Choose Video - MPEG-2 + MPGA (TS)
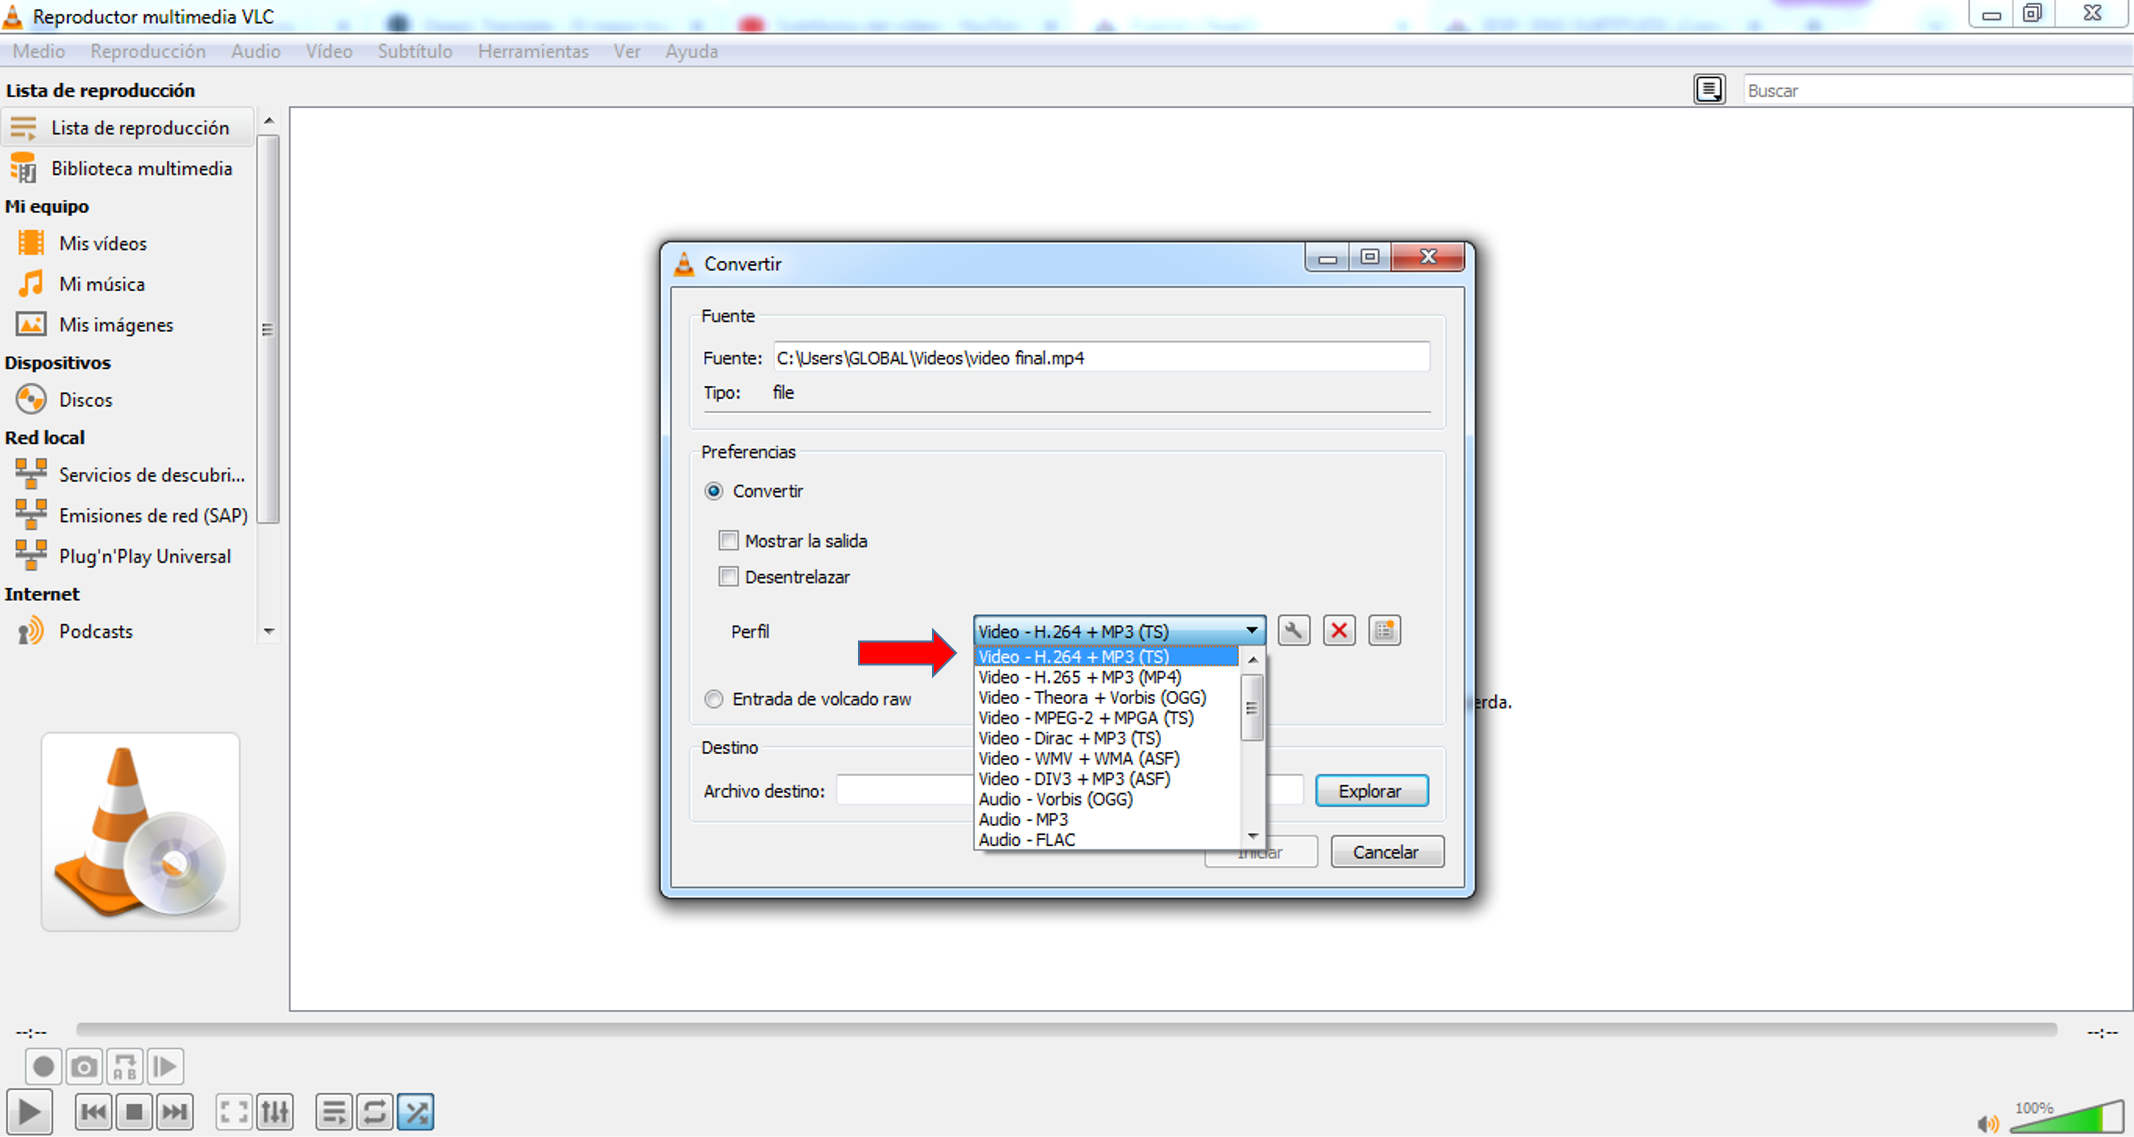 coord(1106,718)
